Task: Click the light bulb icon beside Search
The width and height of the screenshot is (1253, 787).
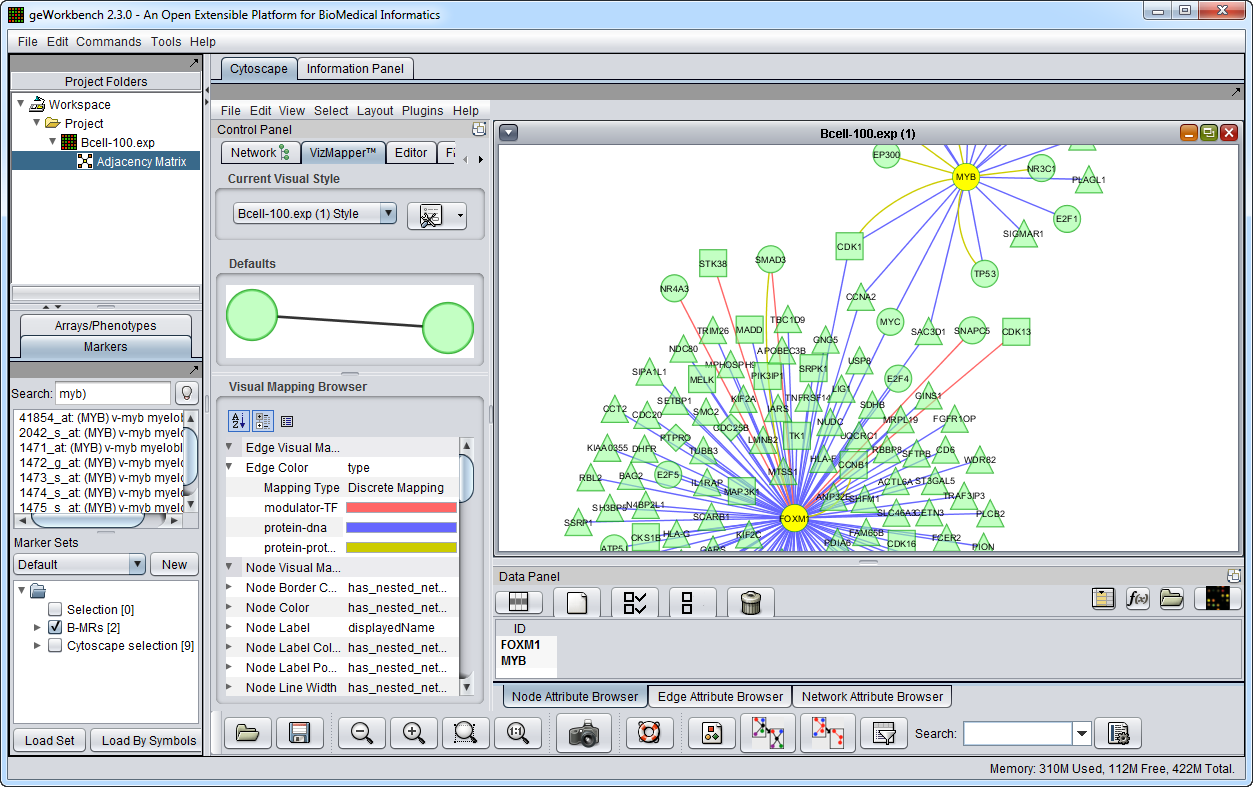Action: coord(186,393)
